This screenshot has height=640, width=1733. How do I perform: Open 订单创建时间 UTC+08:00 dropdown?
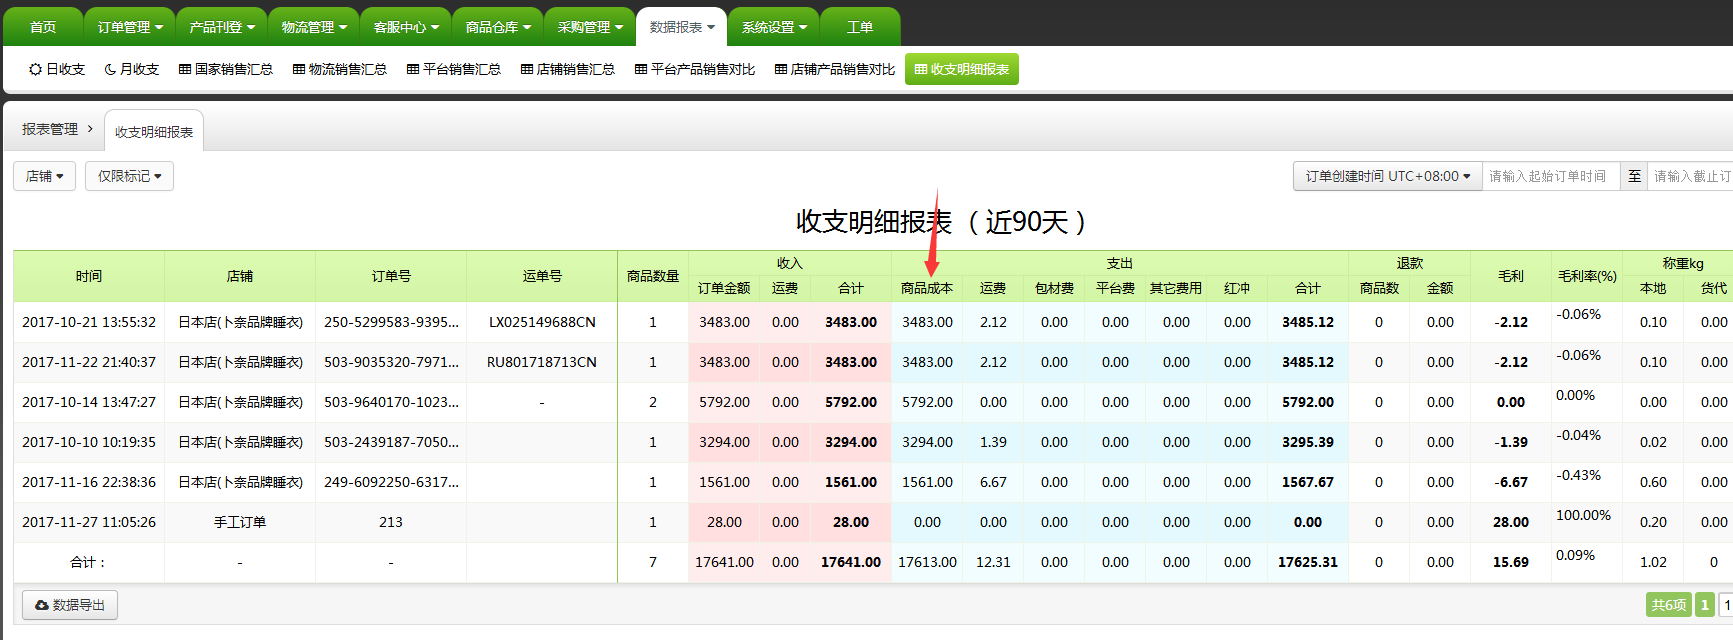(x=1387, y=176)
